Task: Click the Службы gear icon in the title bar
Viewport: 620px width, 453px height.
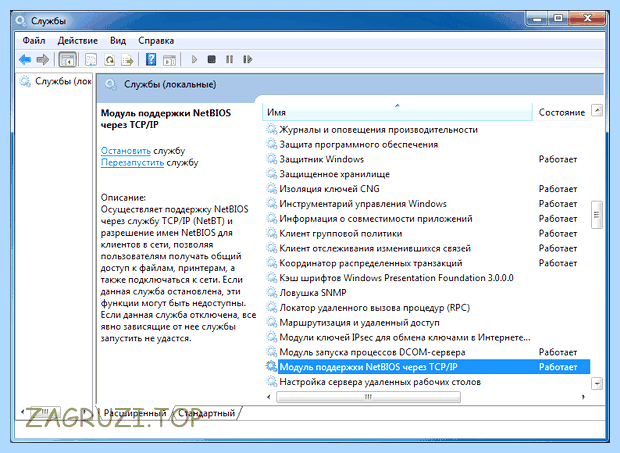Action: tap(20, 21)
